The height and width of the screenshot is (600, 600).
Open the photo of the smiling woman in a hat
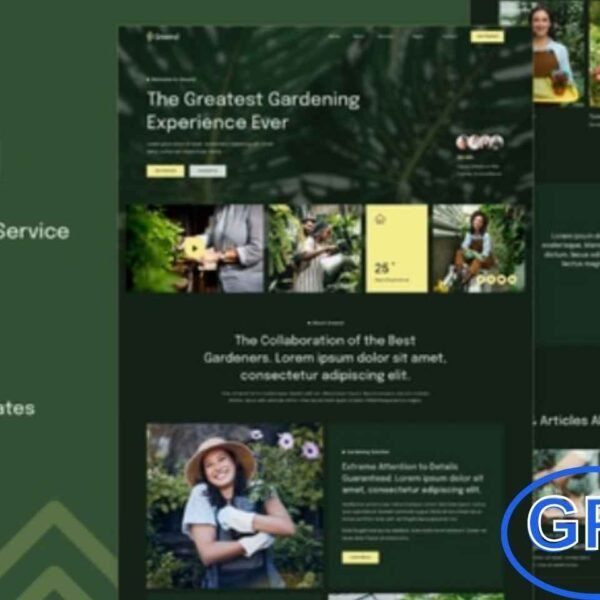tap(235, 505)
